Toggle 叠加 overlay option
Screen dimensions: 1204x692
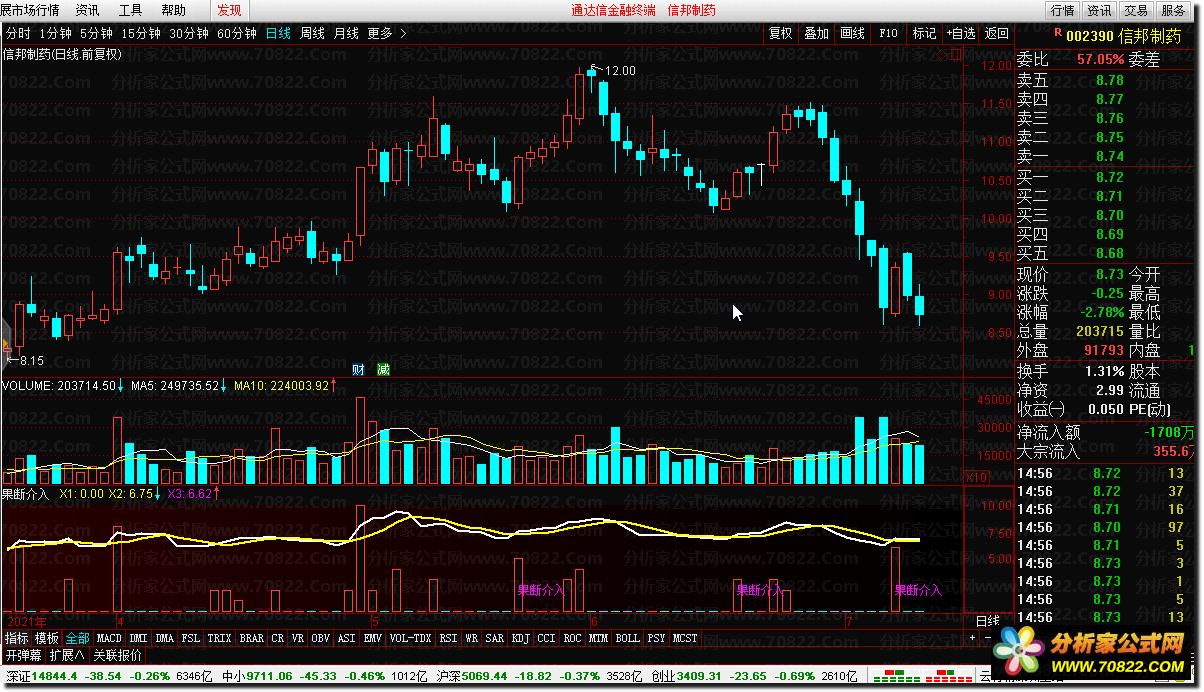(x=816, y=33)
